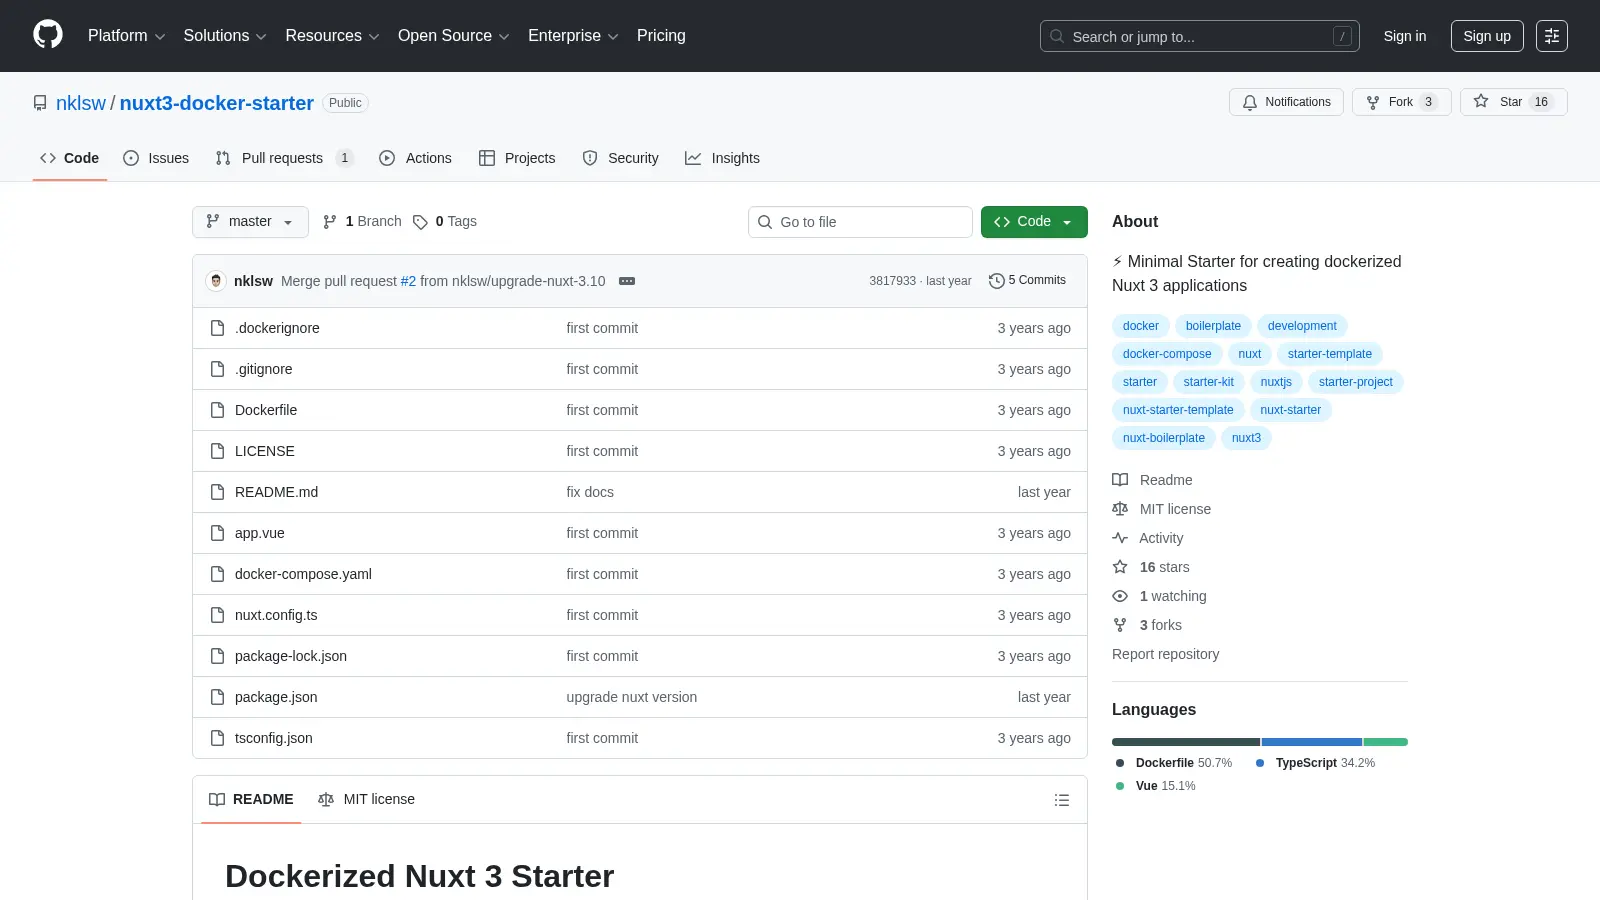This screenshot has width=1600, height=900.
Task: Click the bell icon in Notifications button
Action: click(1250, 102)
